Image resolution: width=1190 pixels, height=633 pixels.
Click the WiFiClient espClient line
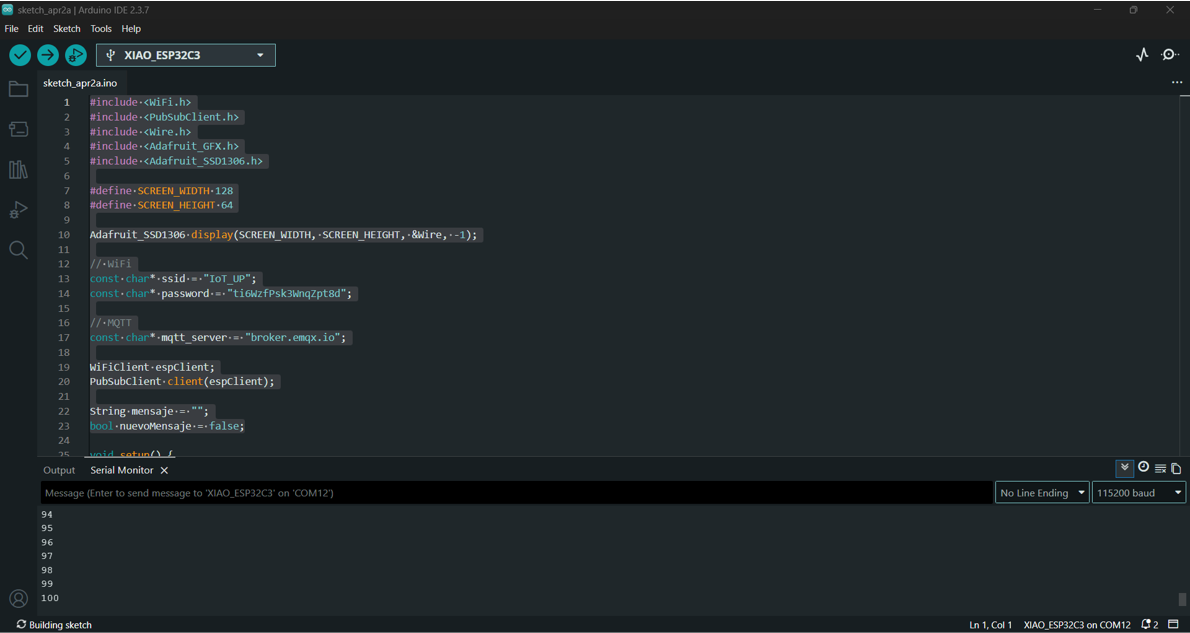[x=154, y=367]
